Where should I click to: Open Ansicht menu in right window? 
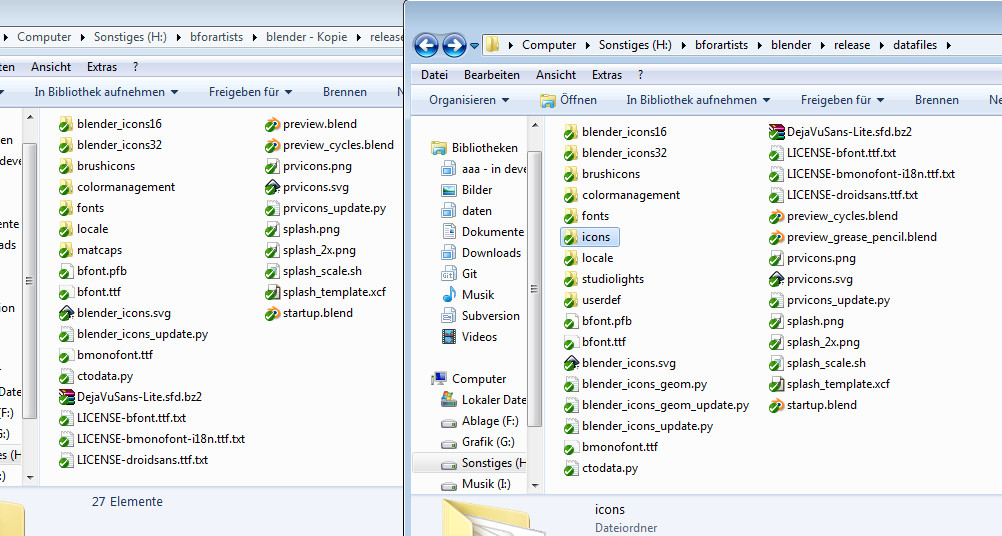point(556,75)
